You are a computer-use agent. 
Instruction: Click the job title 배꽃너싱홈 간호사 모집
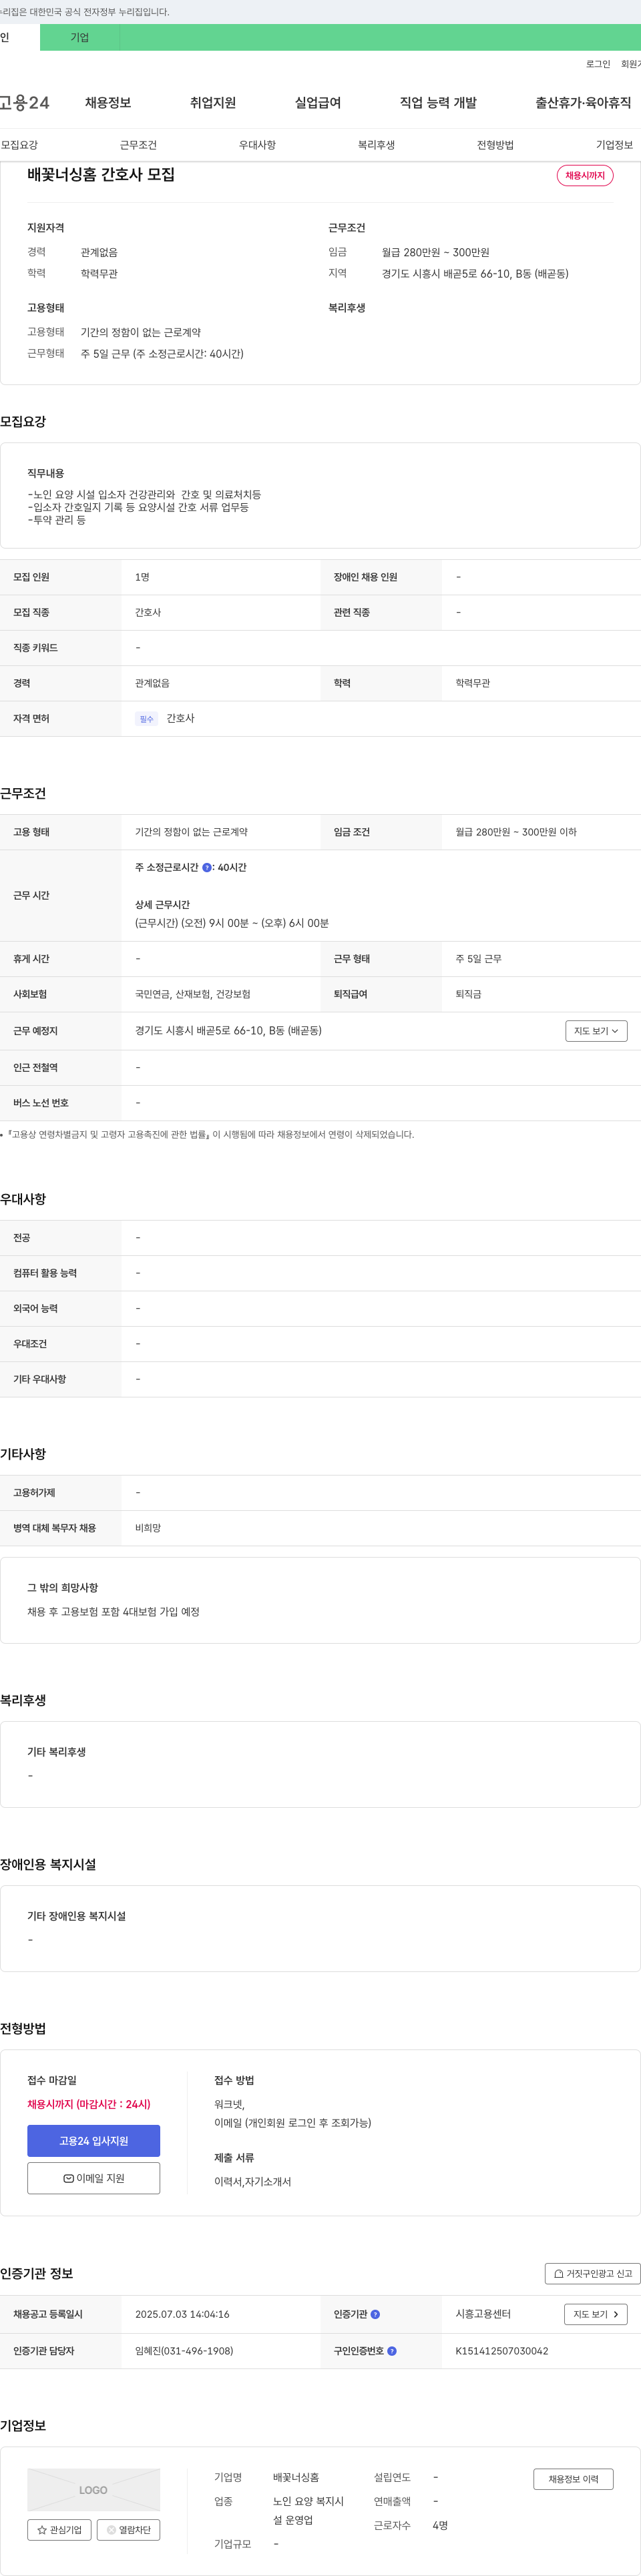point(101,174)
